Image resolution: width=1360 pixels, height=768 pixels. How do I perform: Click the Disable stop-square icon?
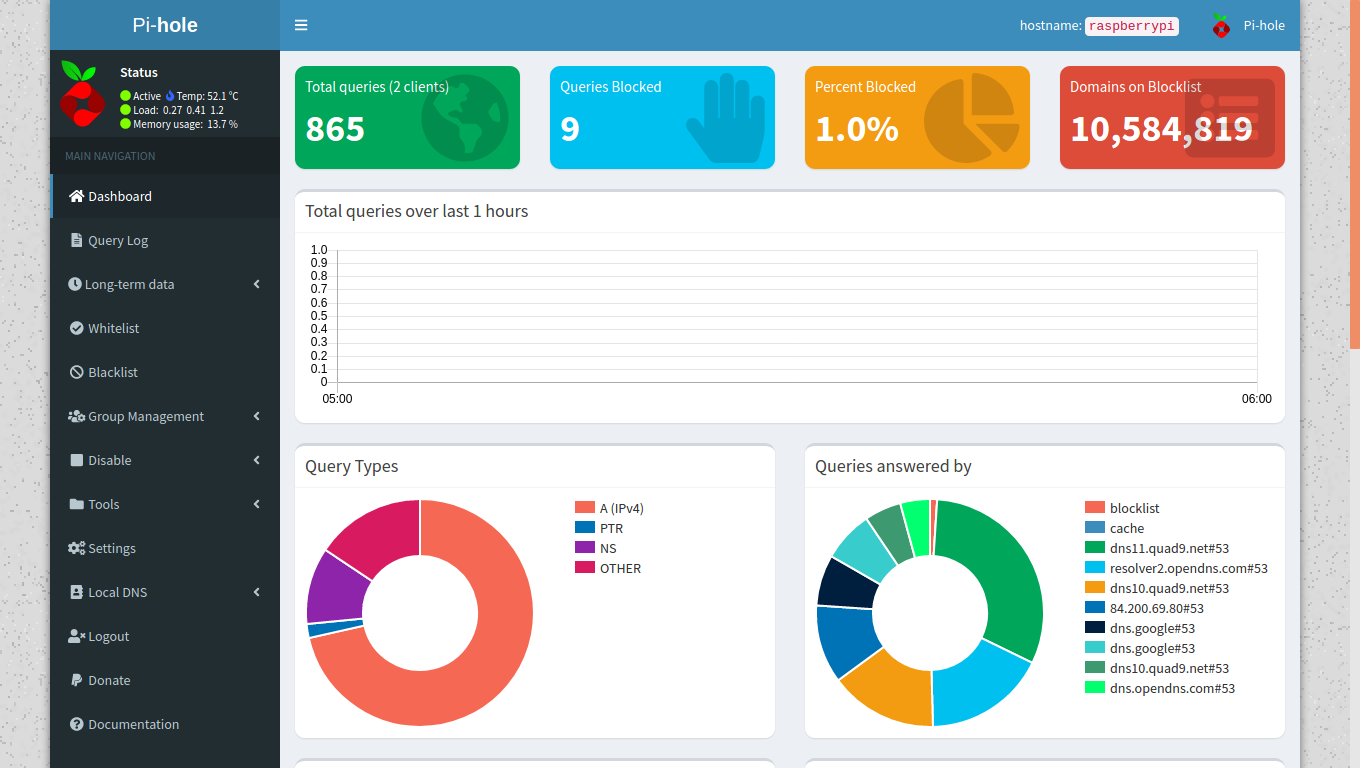point(77,460)
